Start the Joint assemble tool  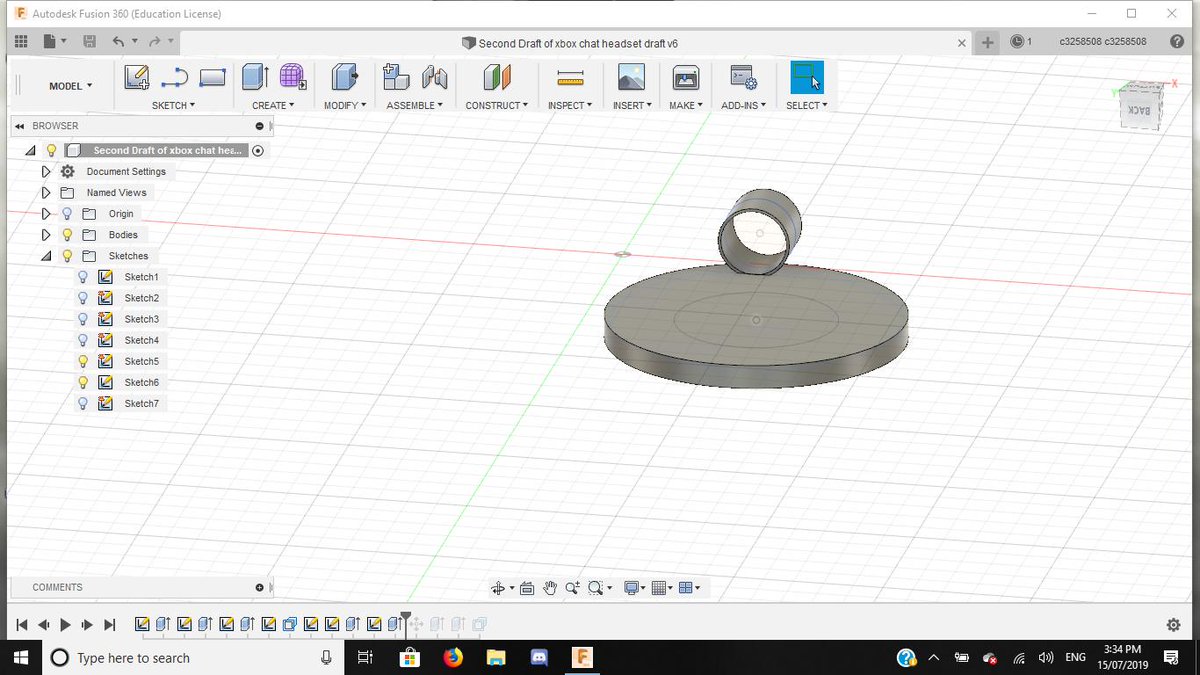point(434,78)
